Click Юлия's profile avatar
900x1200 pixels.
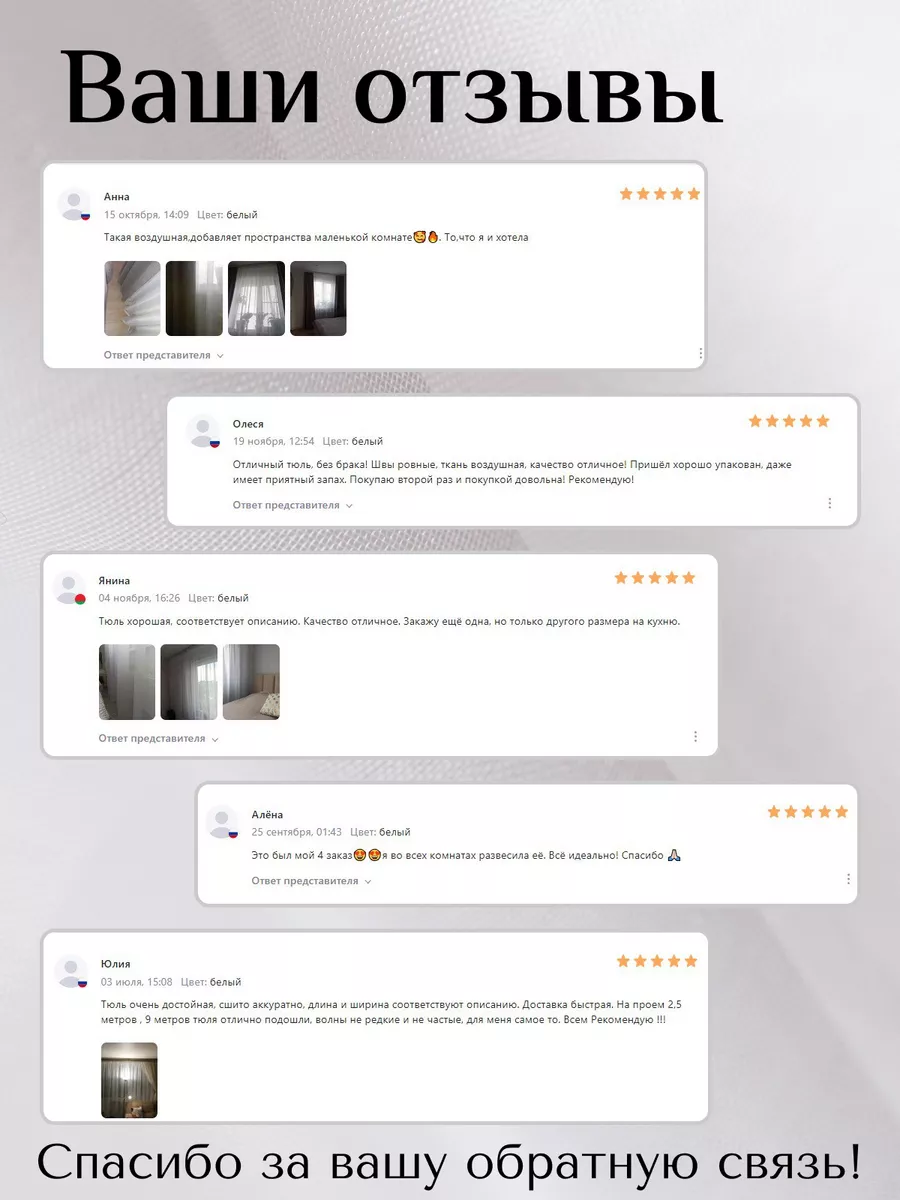click(x=72, y=971)
